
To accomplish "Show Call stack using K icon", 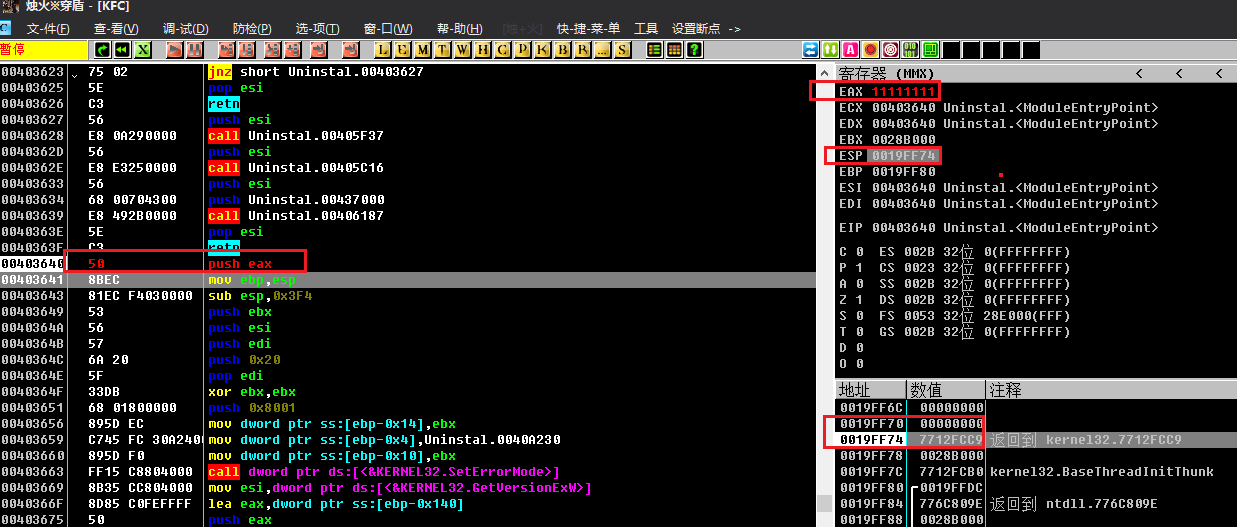I will pos(542,50).
